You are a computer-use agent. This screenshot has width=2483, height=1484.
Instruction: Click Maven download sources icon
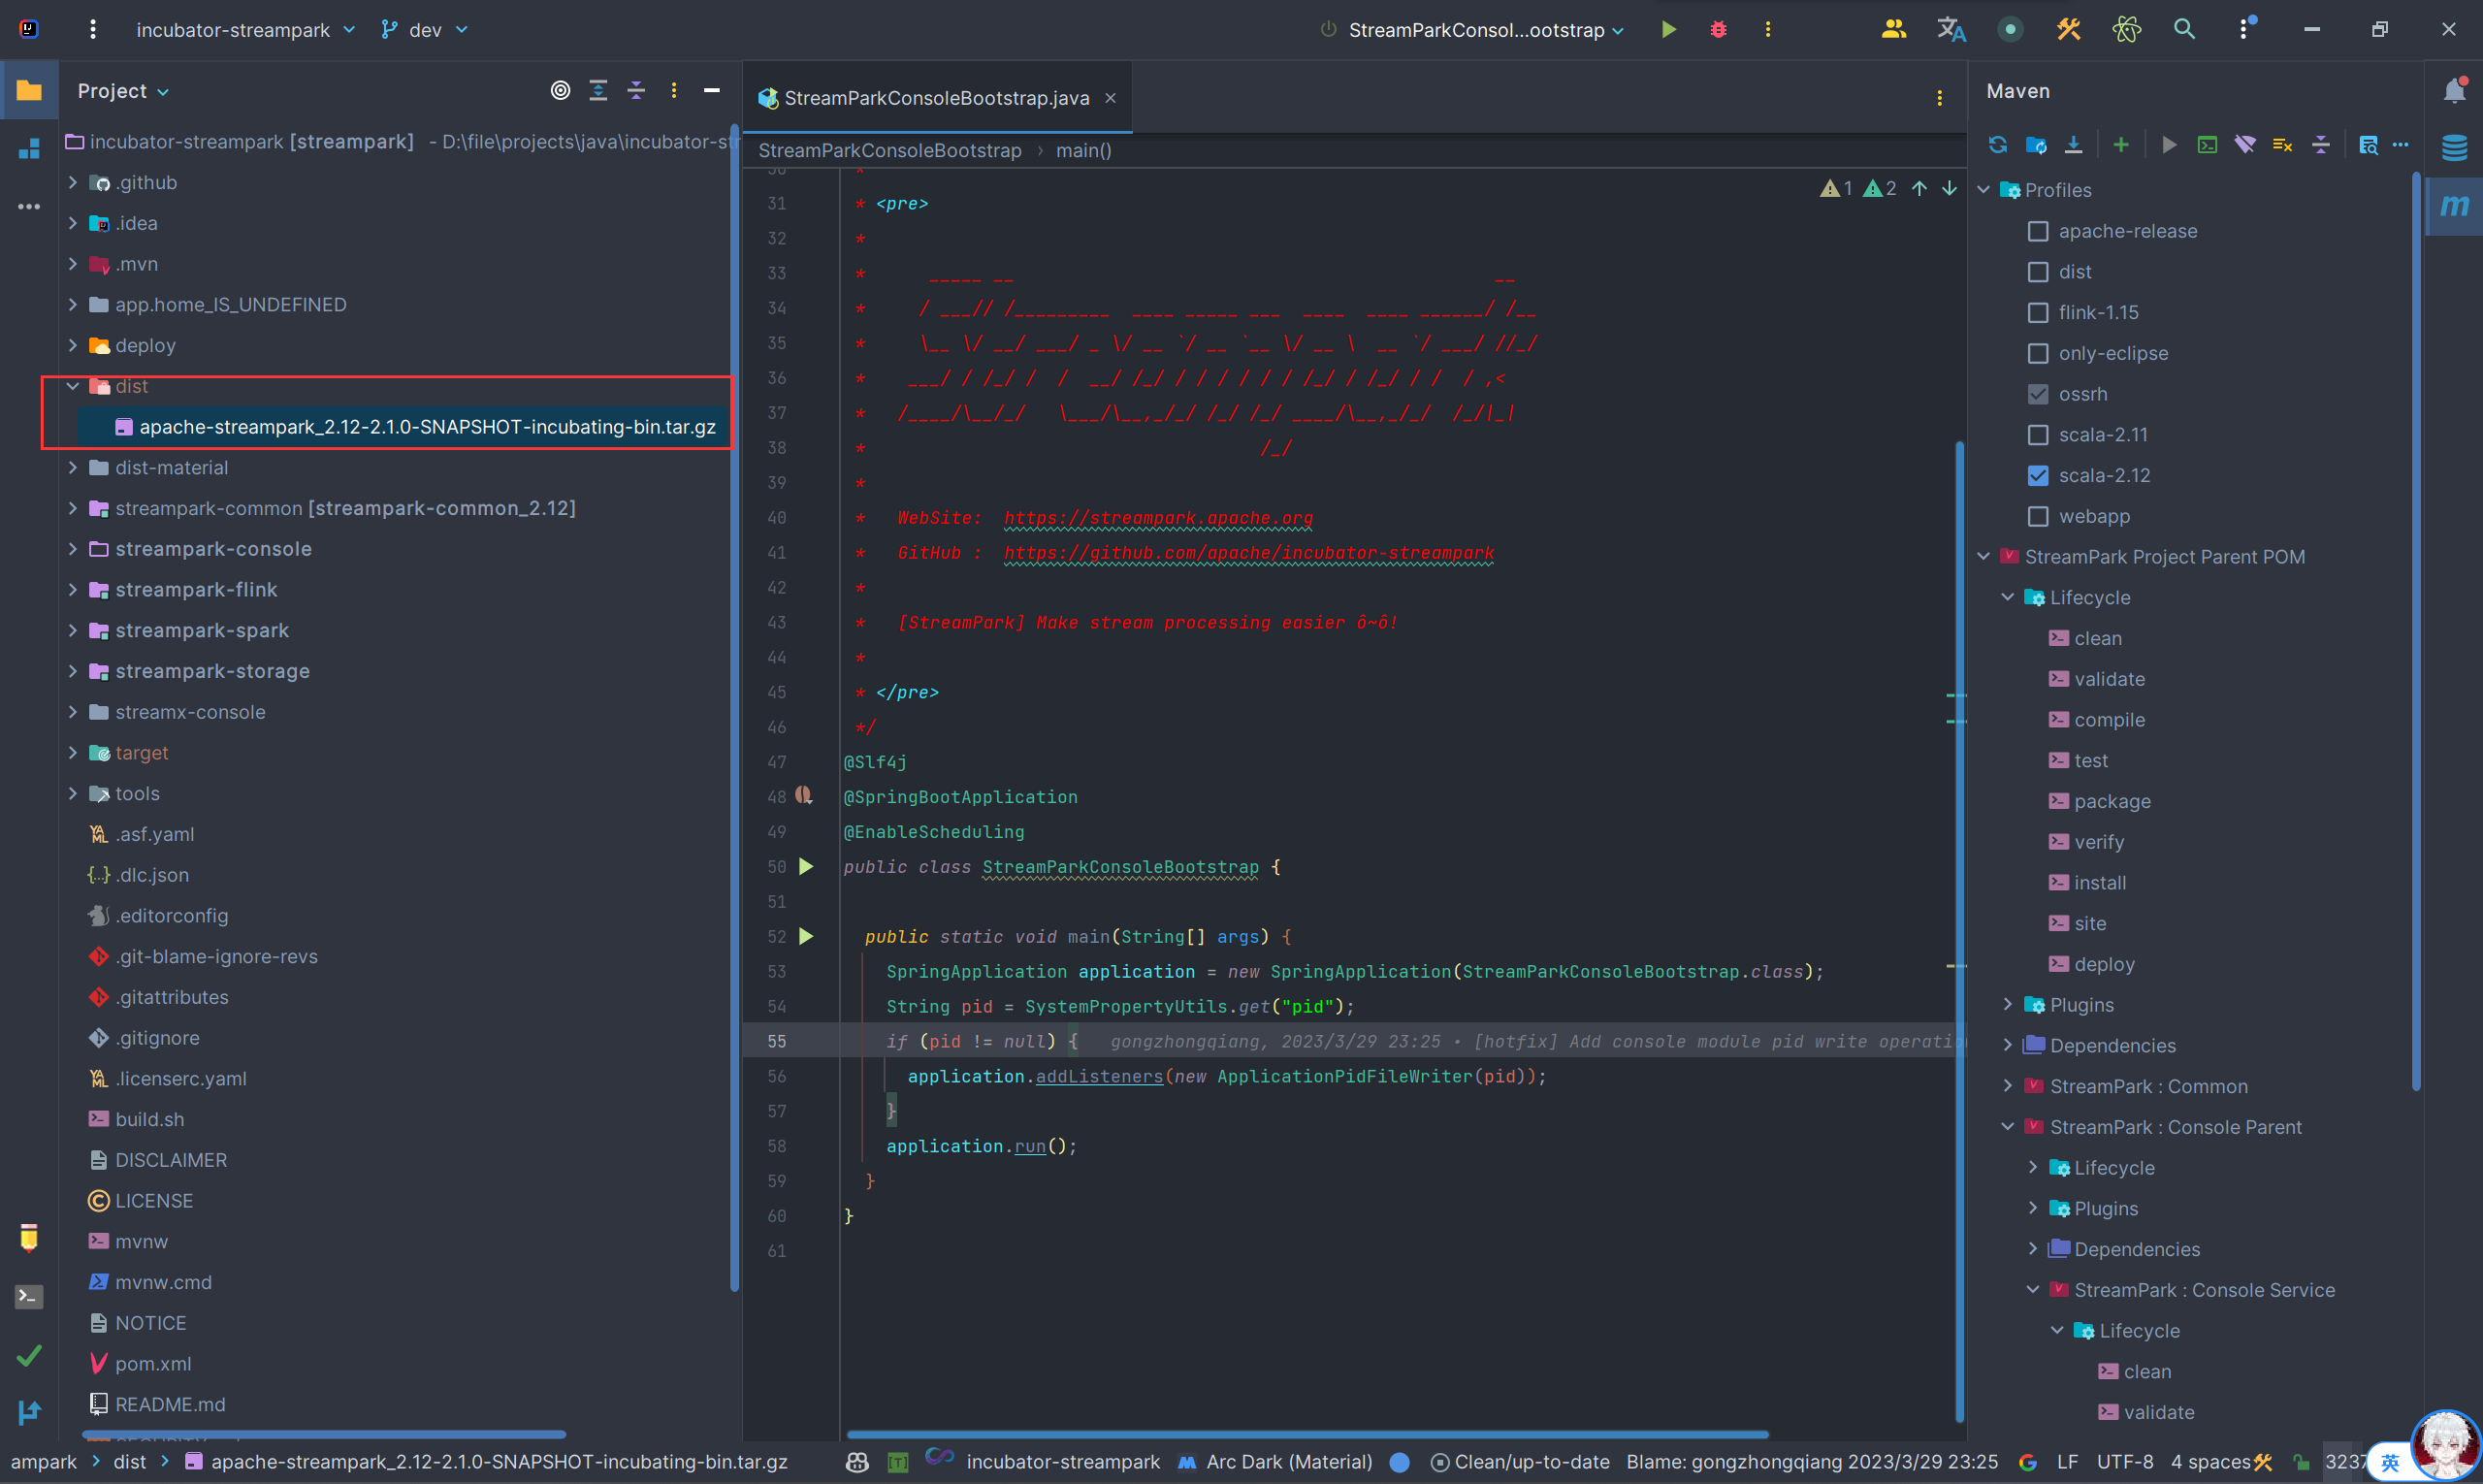pos(2074,145)
